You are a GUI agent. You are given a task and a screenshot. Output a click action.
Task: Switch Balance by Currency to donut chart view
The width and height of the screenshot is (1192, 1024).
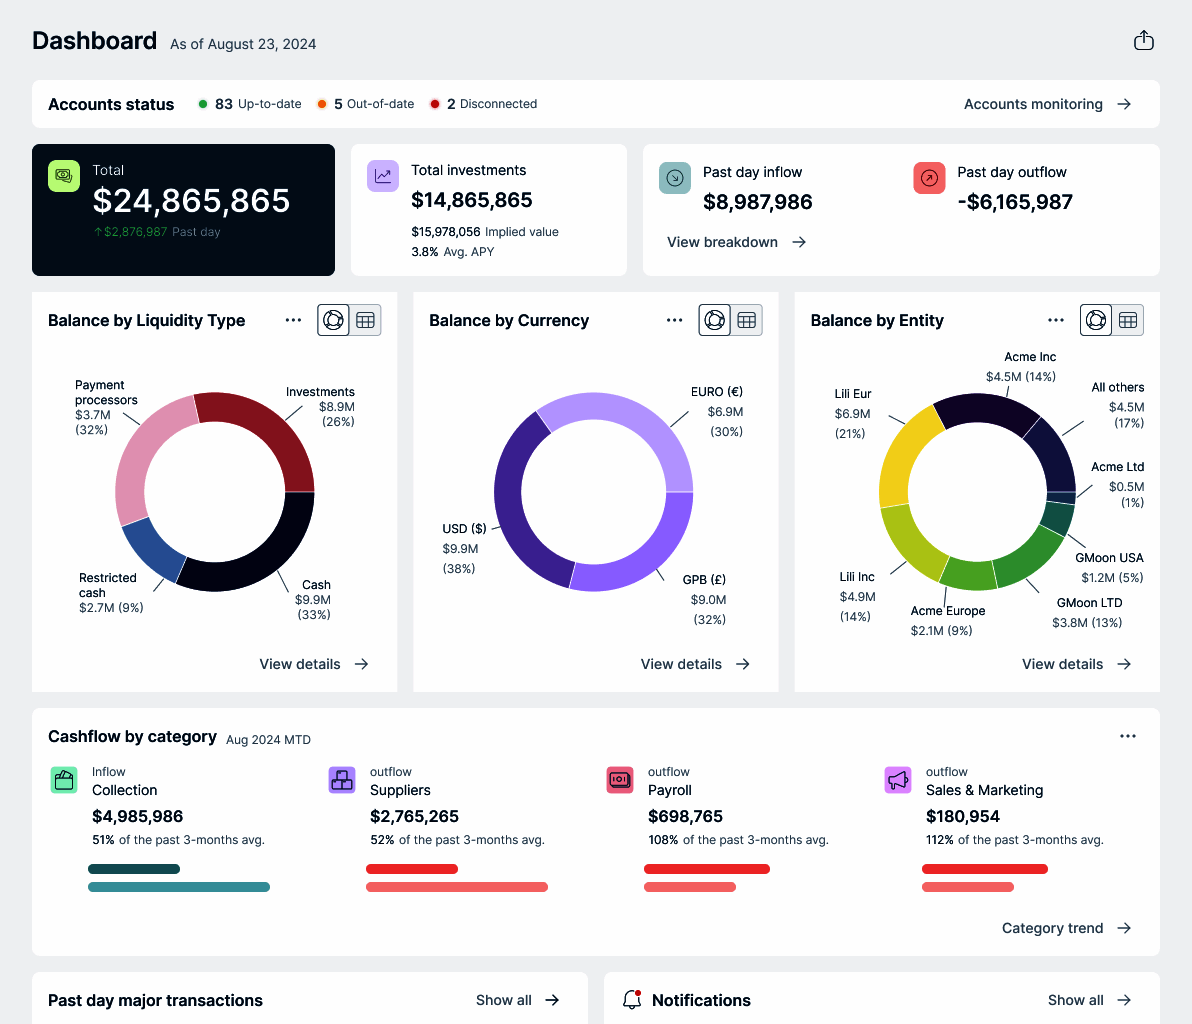point(715,320)
